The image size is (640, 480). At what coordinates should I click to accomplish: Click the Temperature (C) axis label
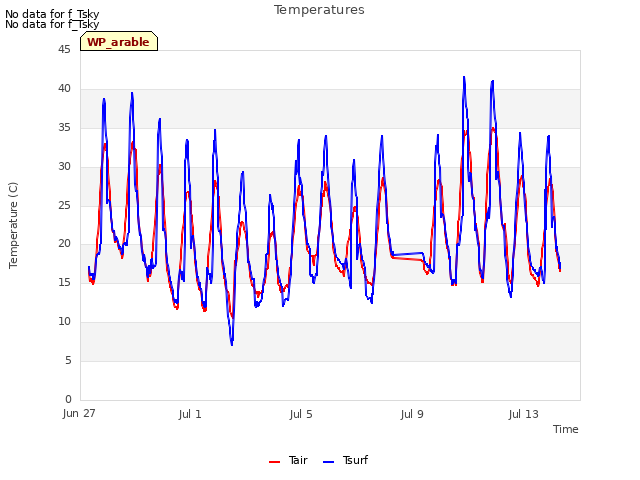click(x=13, y=225)
